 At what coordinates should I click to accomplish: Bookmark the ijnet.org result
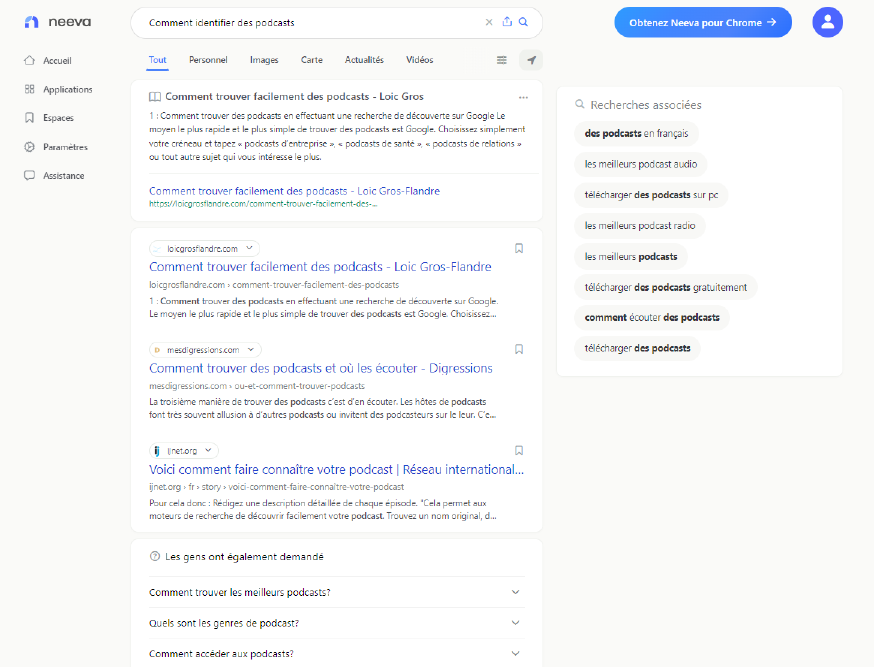pos(519,450)
